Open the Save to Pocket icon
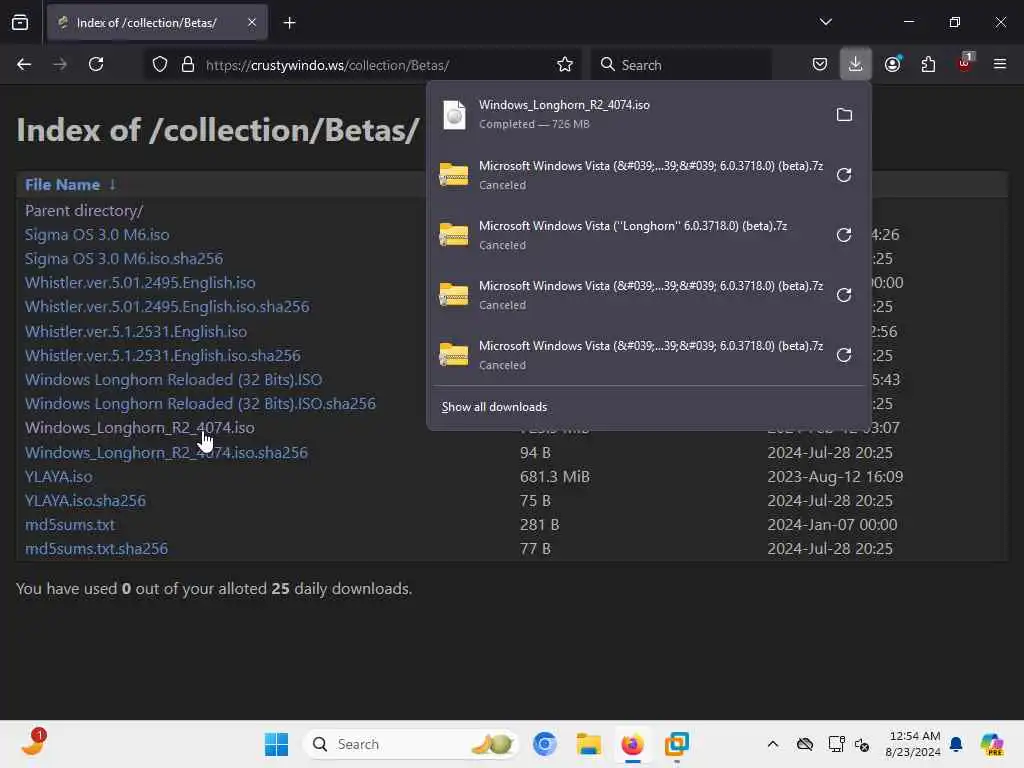1024x768 pixels. [820, 65]
